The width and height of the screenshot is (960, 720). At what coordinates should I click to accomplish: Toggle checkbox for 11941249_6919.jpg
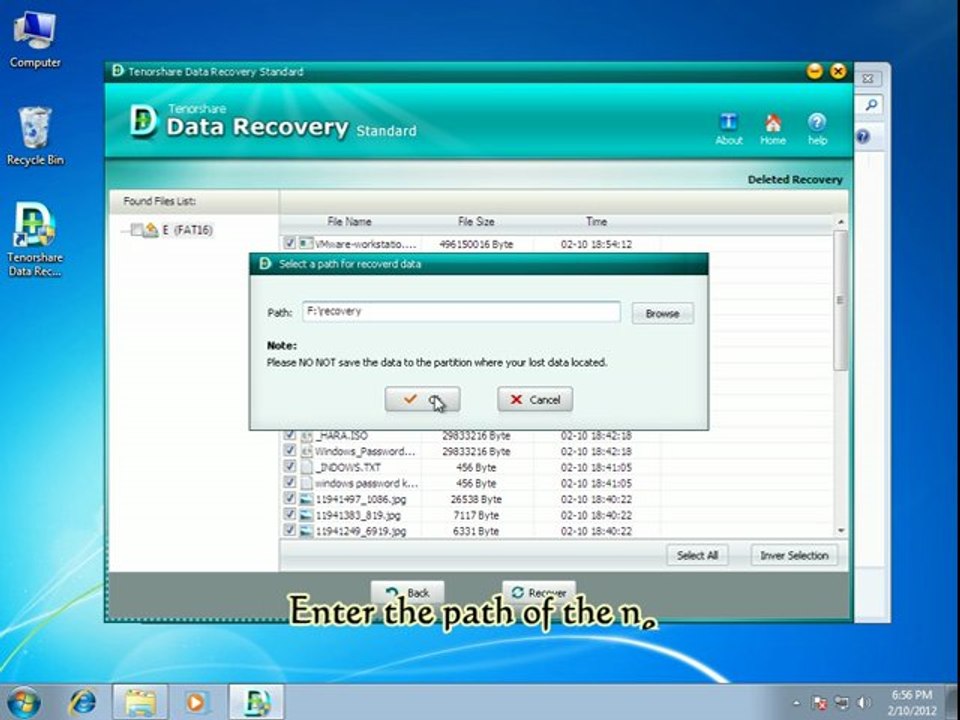pyautogui.click(x=290, y=530)
